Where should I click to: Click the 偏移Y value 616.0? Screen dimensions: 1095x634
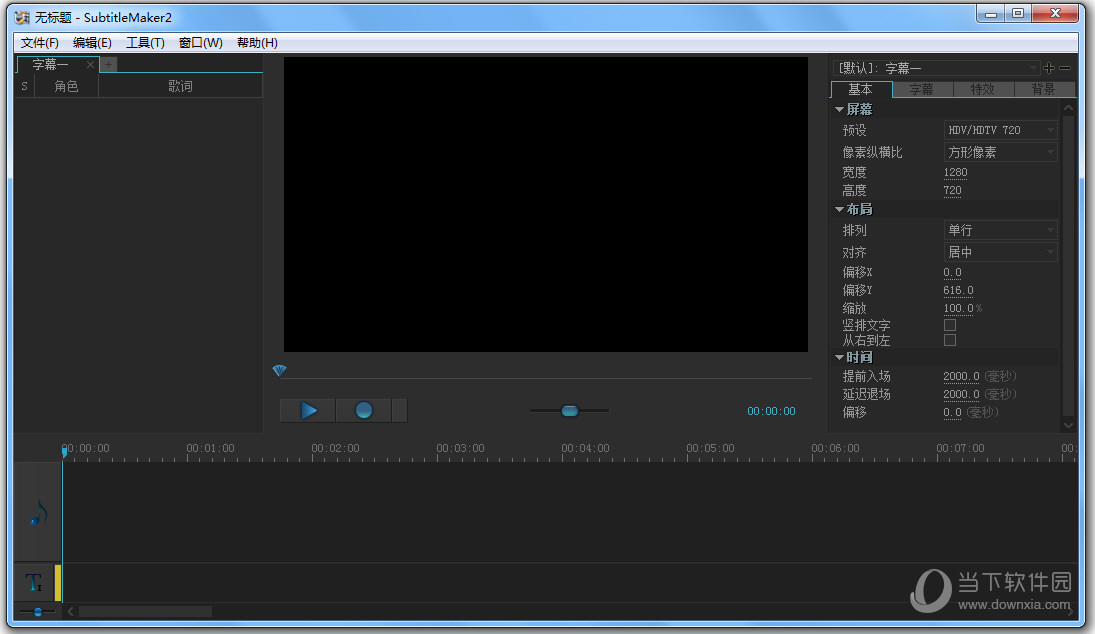point(958,290)
